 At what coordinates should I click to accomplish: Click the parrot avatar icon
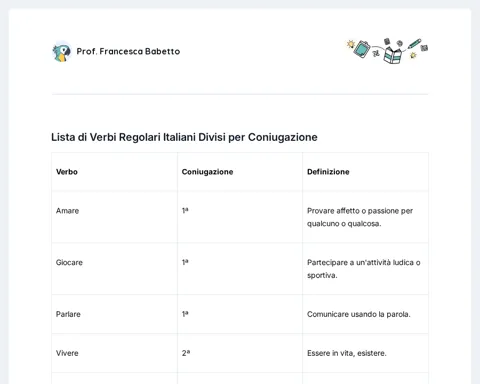click(62, 52)
